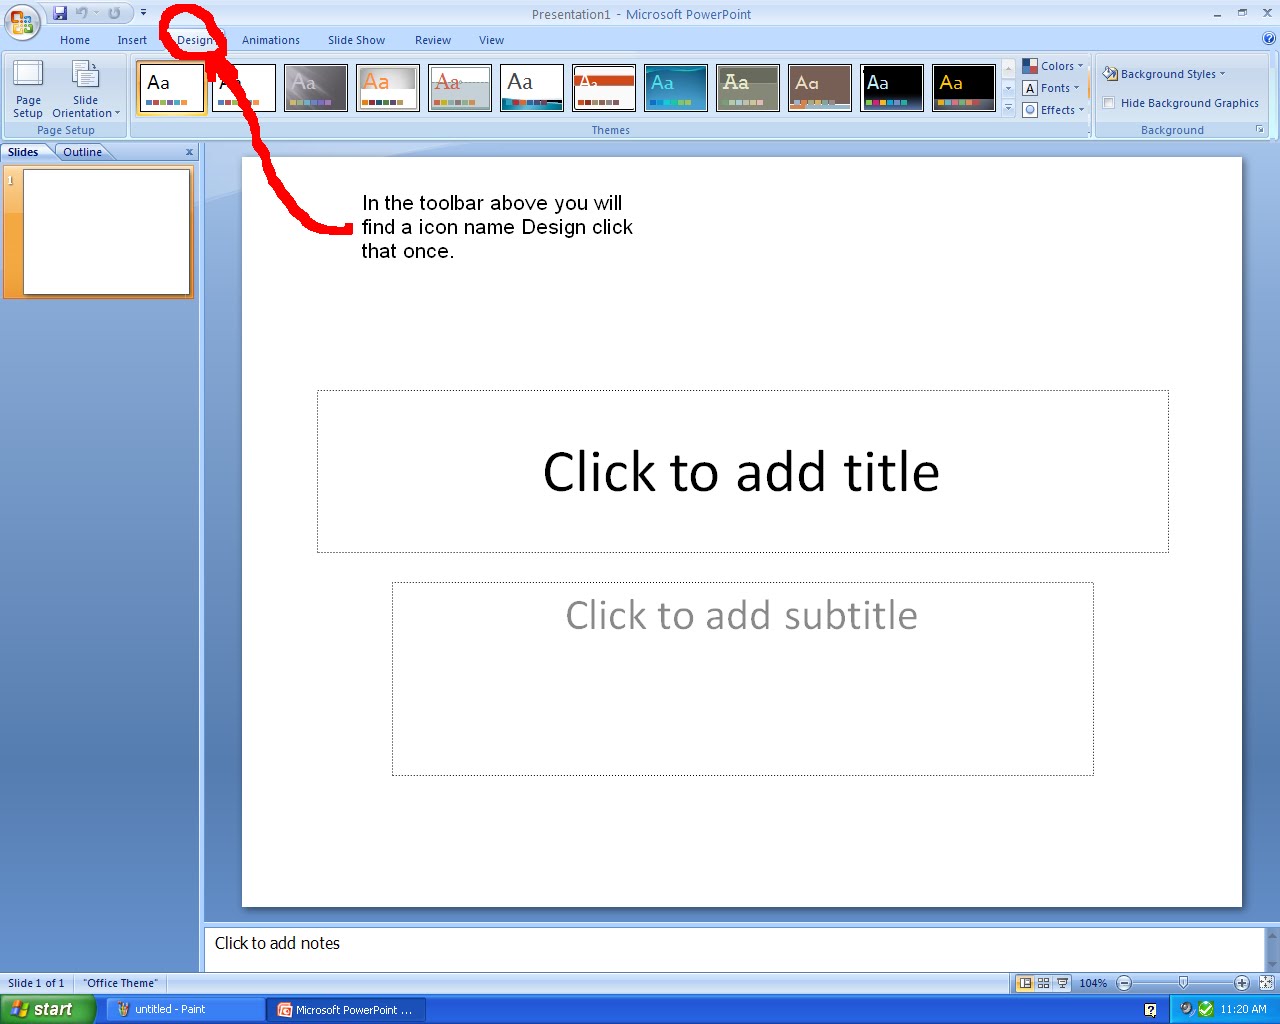Open the theme Effects dropdown
This screenshot has height=1024, width=1280.
click(1055, 110)
